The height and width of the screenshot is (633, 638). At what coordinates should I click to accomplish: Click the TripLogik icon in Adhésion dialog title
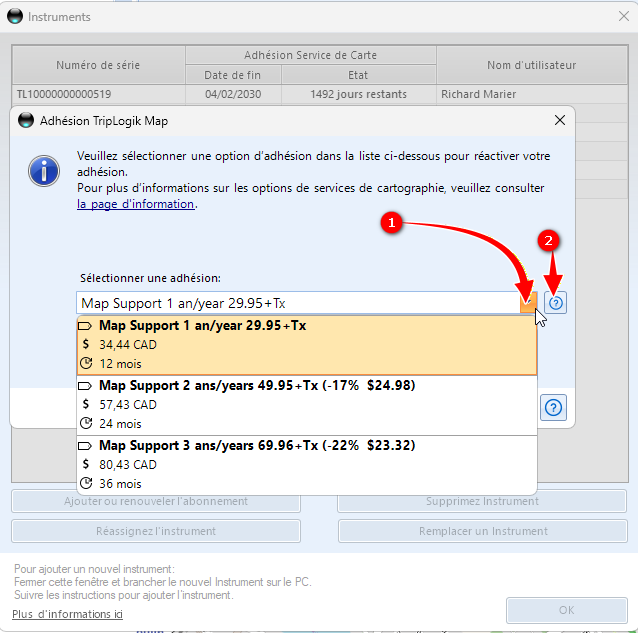coord(26,120)
